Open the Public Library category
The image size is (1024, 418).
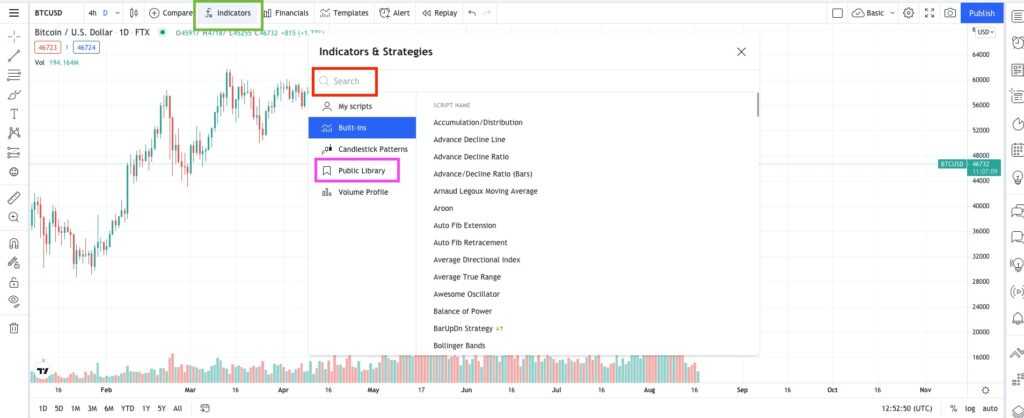click(357, 171)
